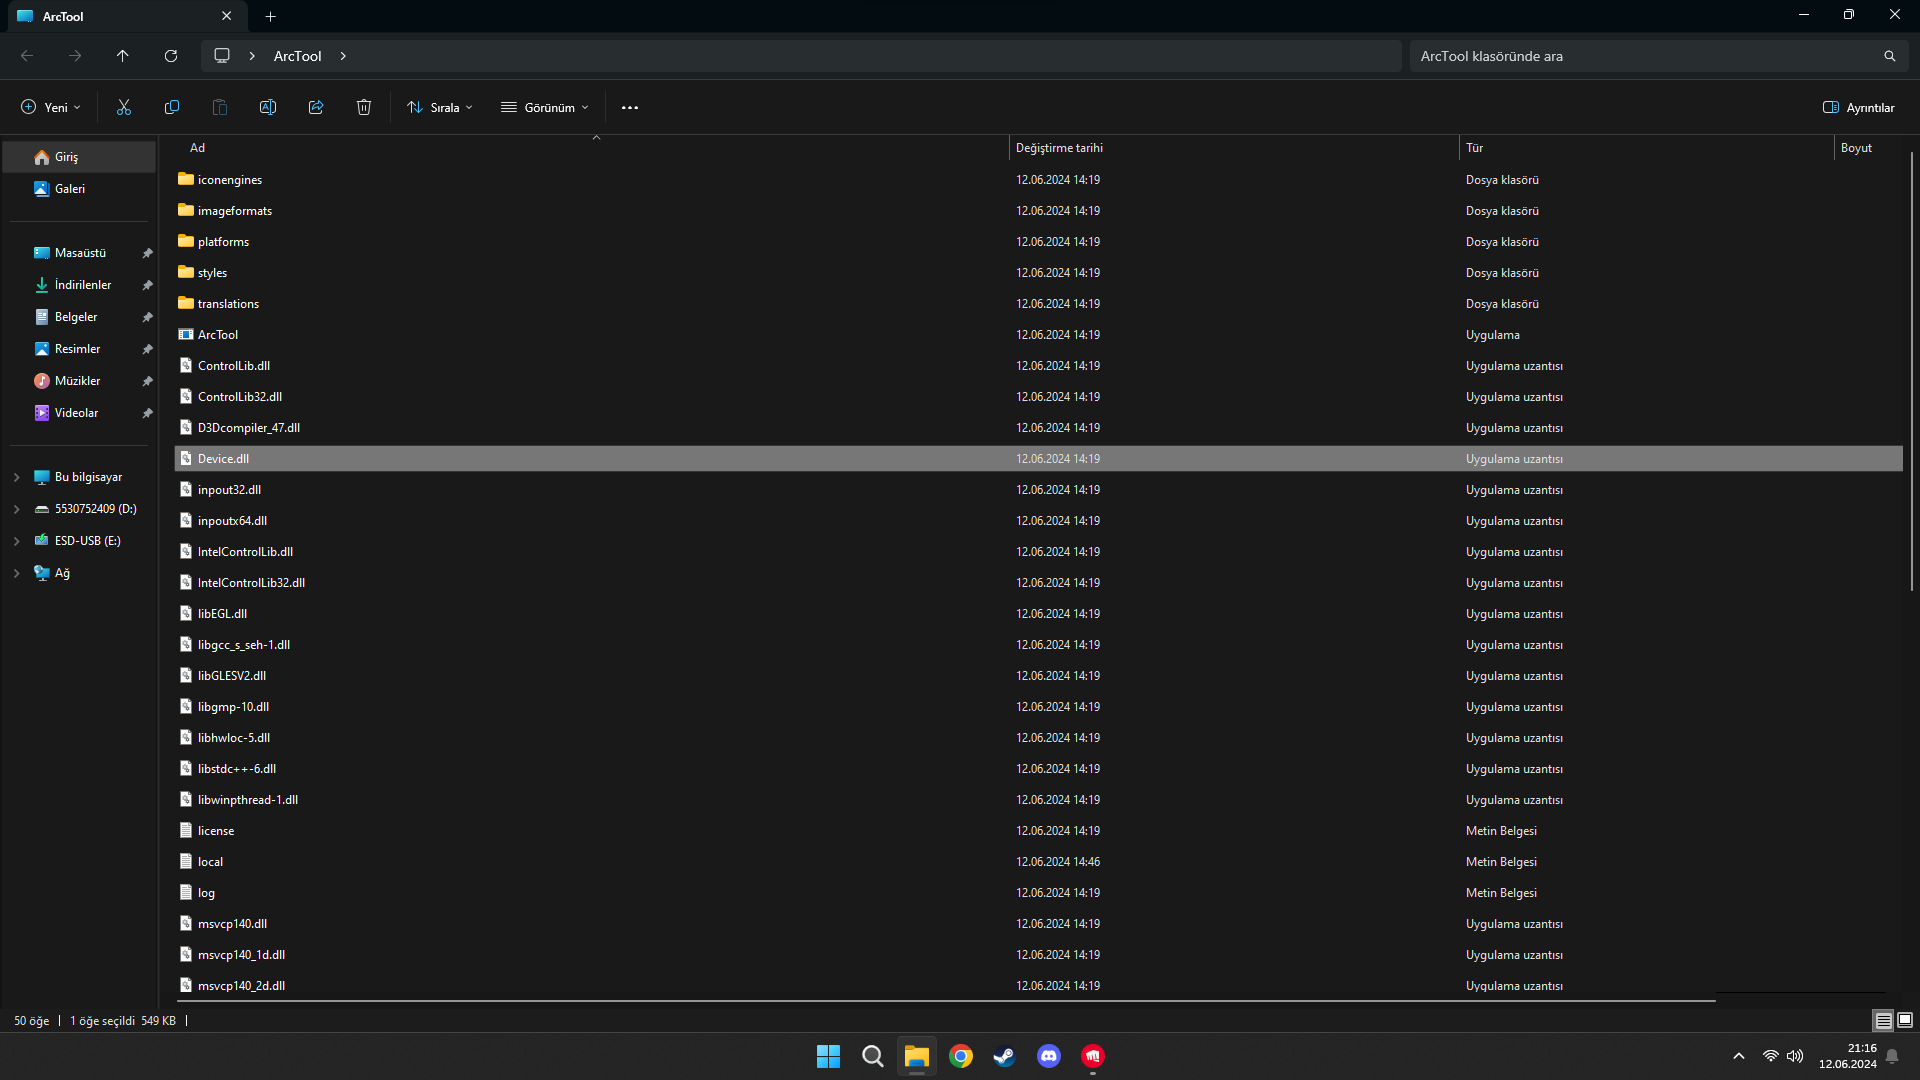Click the horizontal scrollbar at the bottom

pyautogui.click(x=946, y=999)
